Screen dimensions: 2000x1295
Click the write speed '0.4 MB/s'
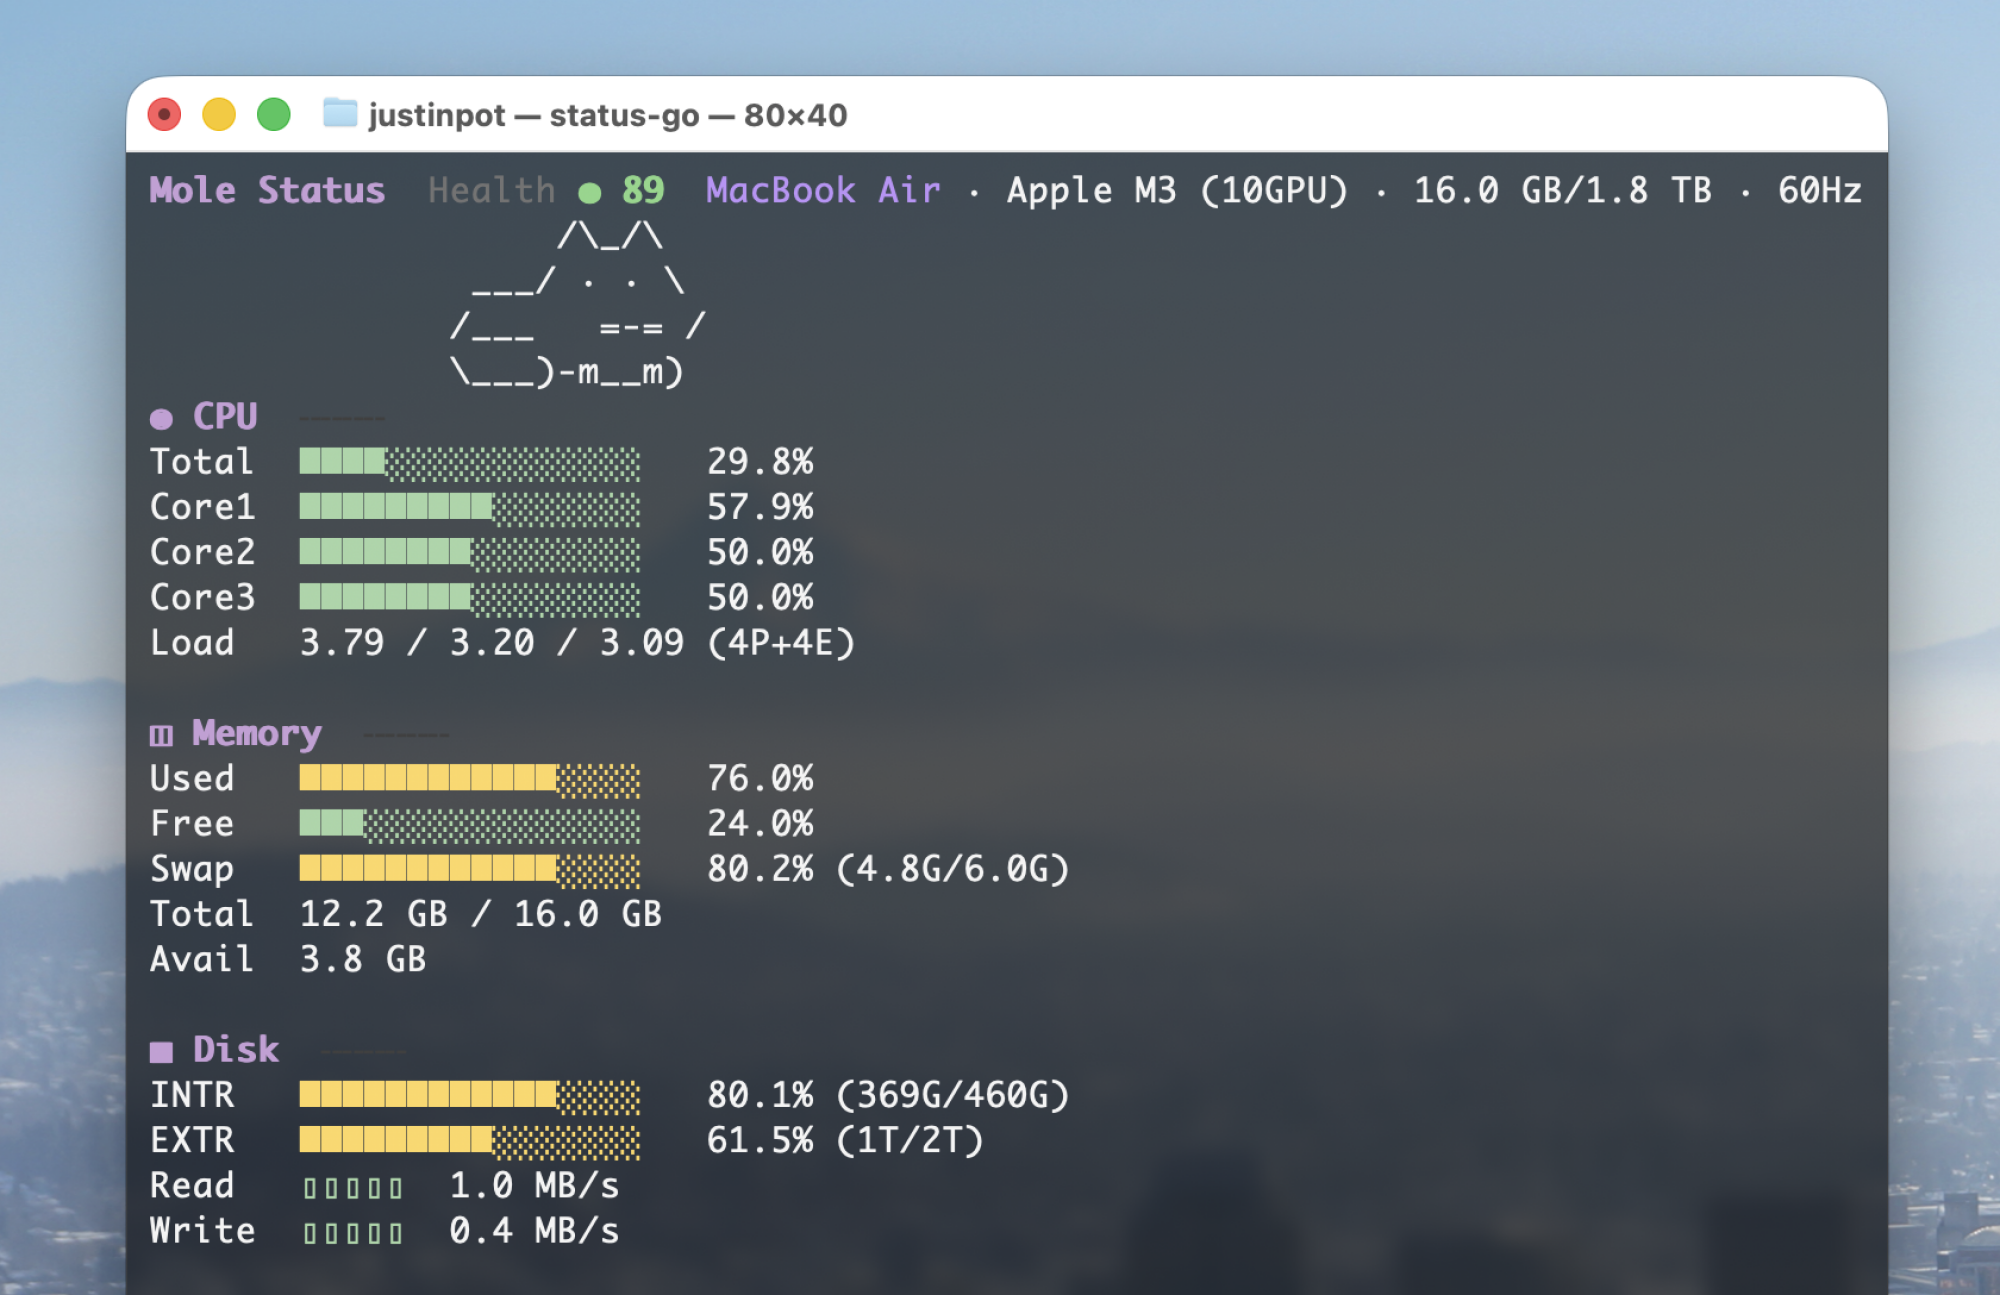[534, 1231]
